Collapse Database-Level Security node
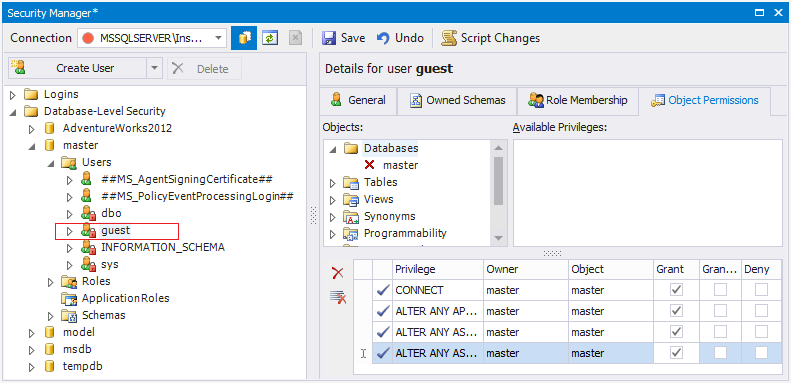791x383 pixels. tap(13, 112)
